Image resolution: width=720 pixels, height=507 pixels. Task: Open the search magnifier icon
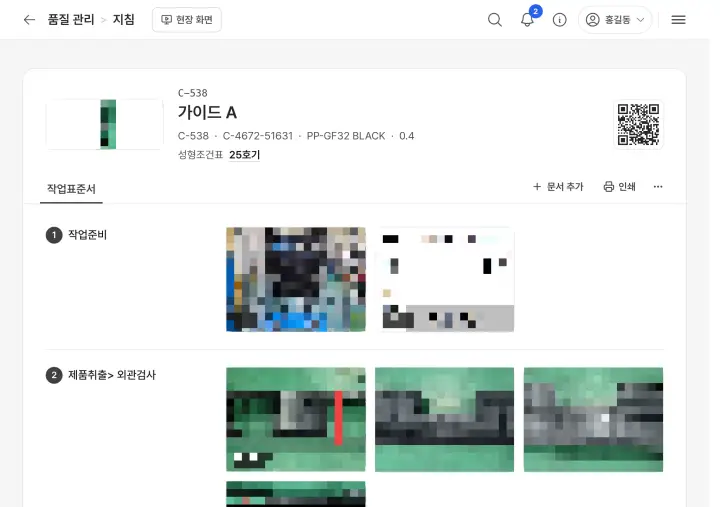point(495,20)
